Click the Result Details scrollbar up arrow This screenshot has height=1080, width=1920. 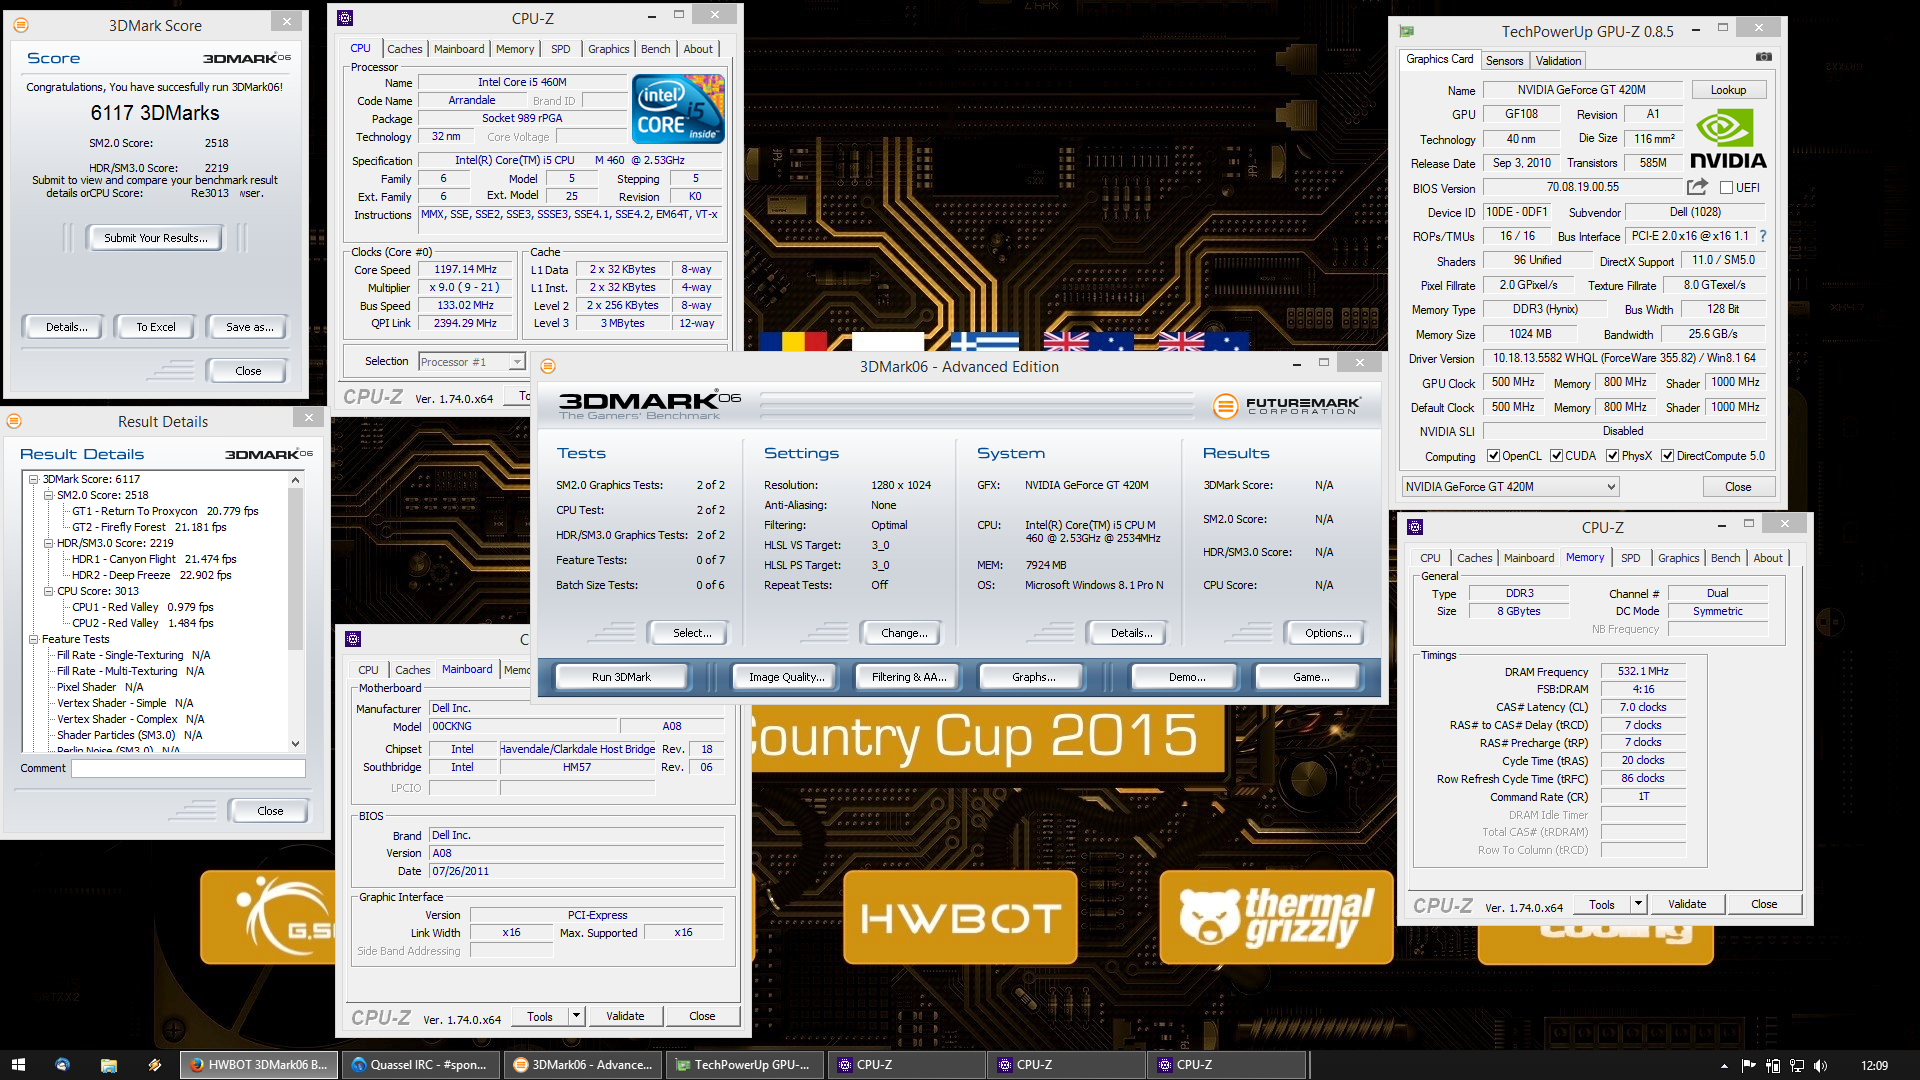(295, 480)
